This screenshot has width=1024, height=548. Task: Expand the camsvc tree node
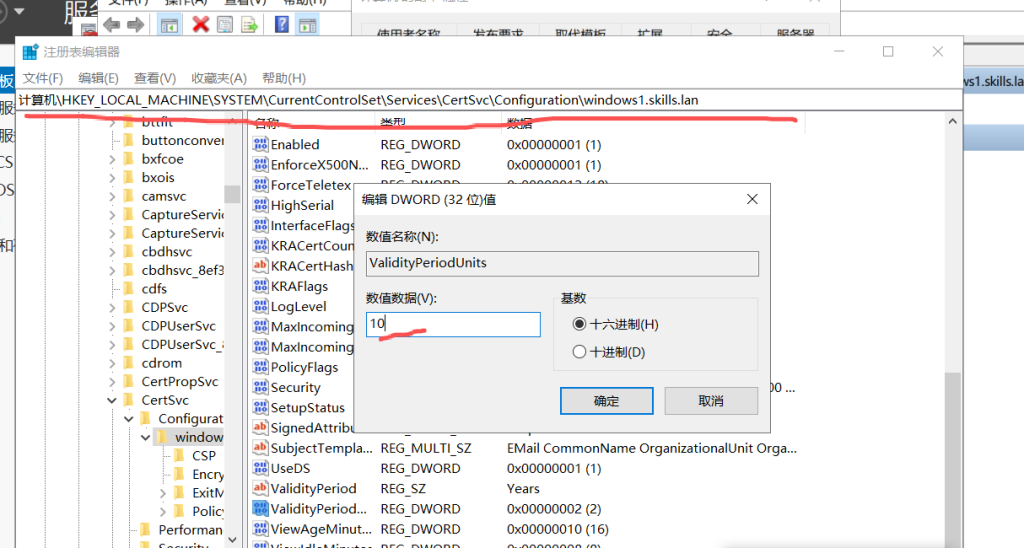114,197
